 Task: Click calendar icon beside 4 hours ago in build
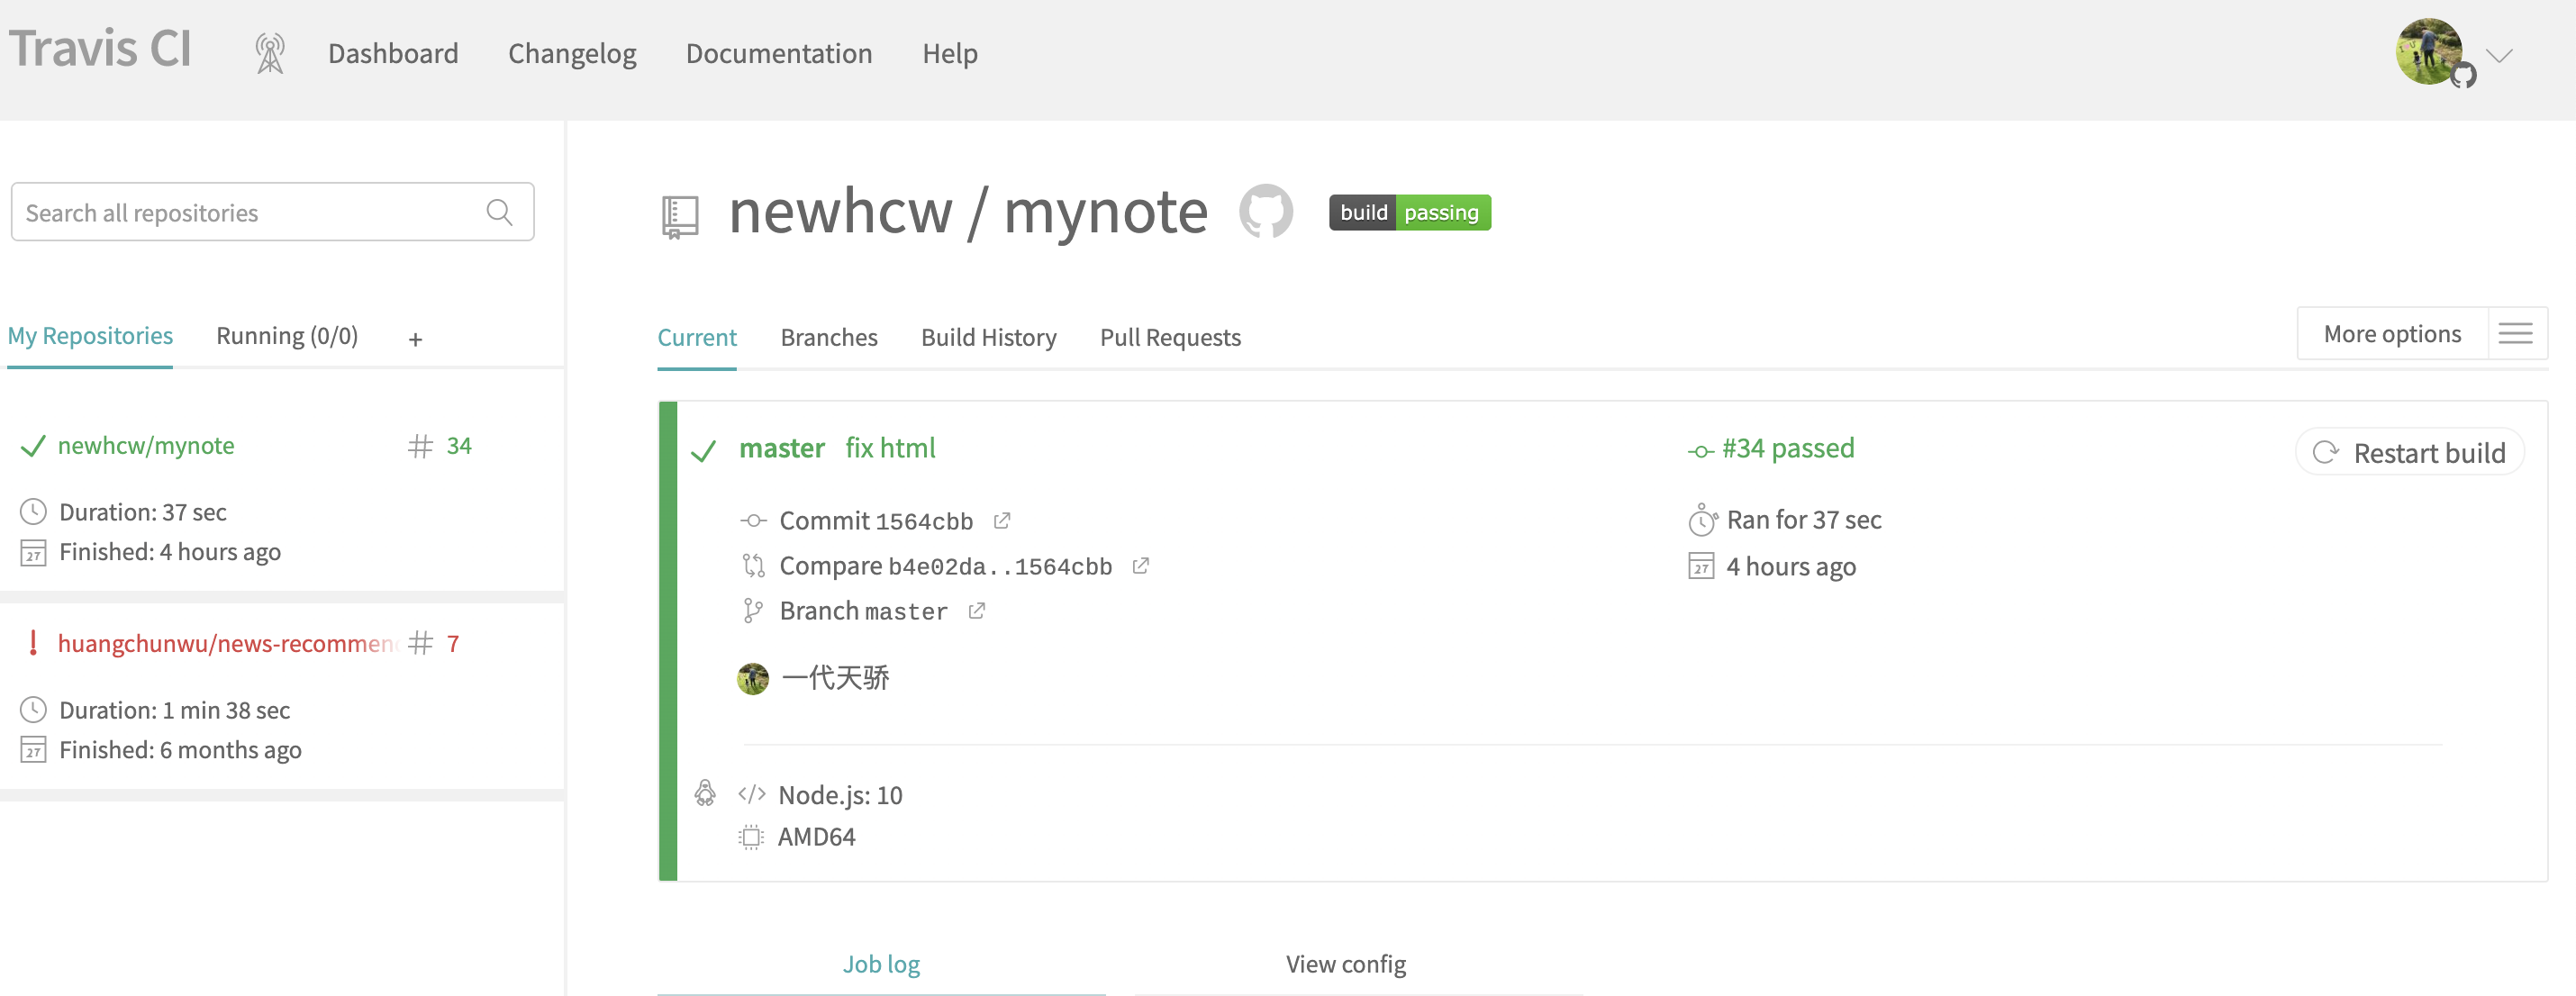click(x=1701, y=567)
